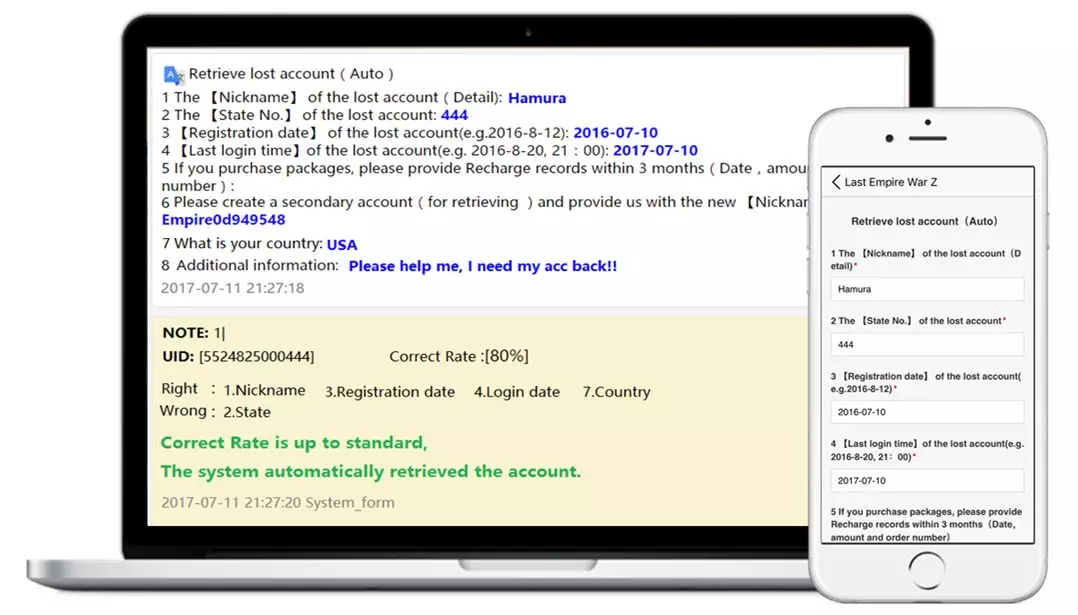Click the blue 2017-07-10 last login value on laptop
The height and width of the screenshot is (615, 1078).
(655, 151)
